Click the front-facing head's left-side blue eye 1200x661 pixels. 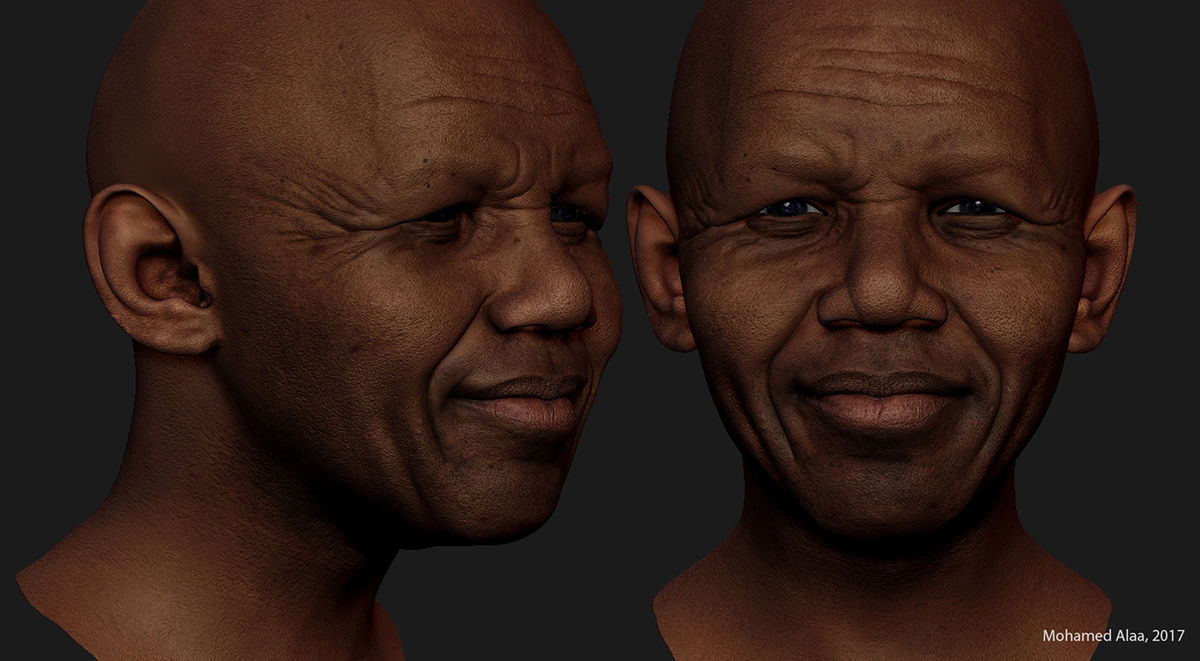coord(790,208)
